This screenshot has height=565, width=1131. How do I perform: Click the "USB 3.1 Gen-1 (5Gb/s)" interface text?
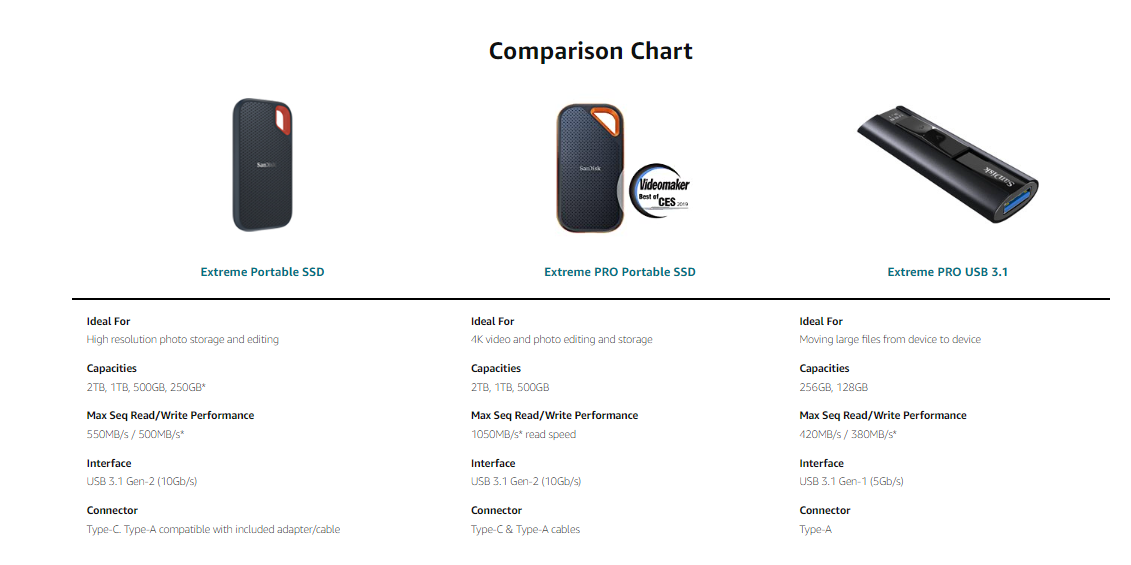(851, 482)
